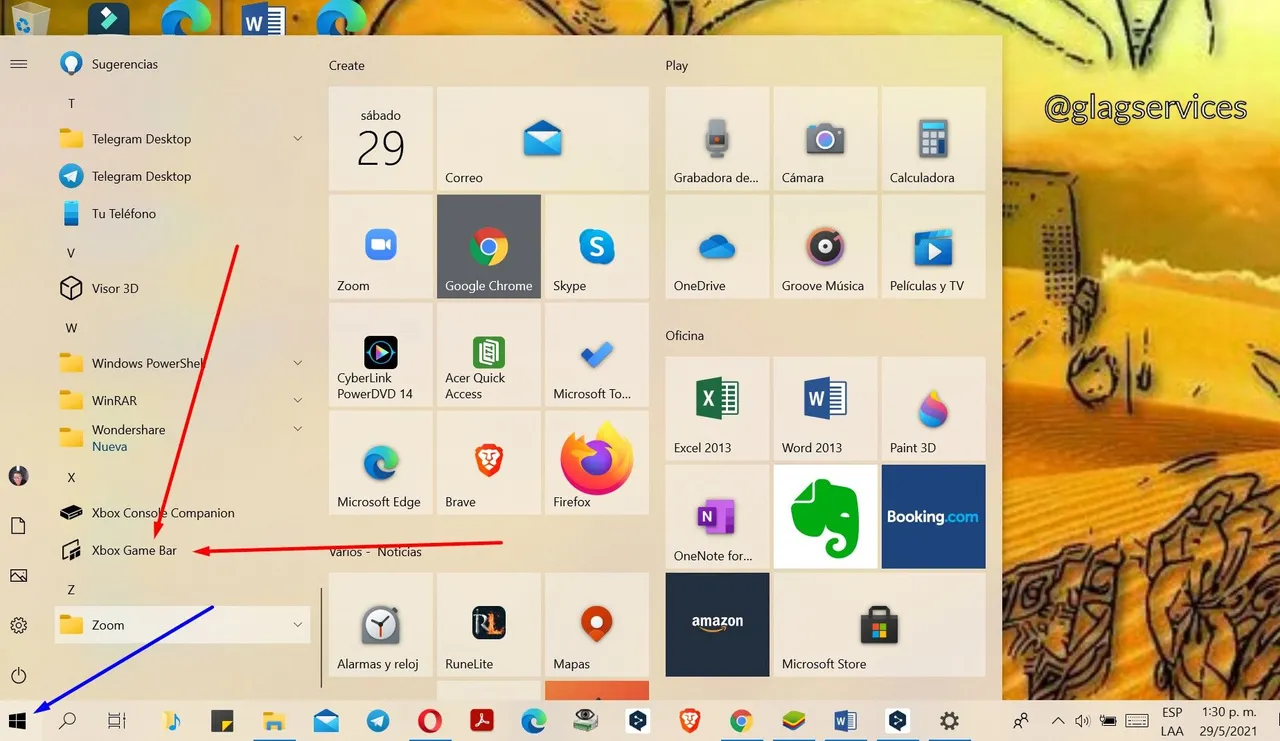Launch the Skype tile
Viewport: 1280px width, 741px height.
597,247
